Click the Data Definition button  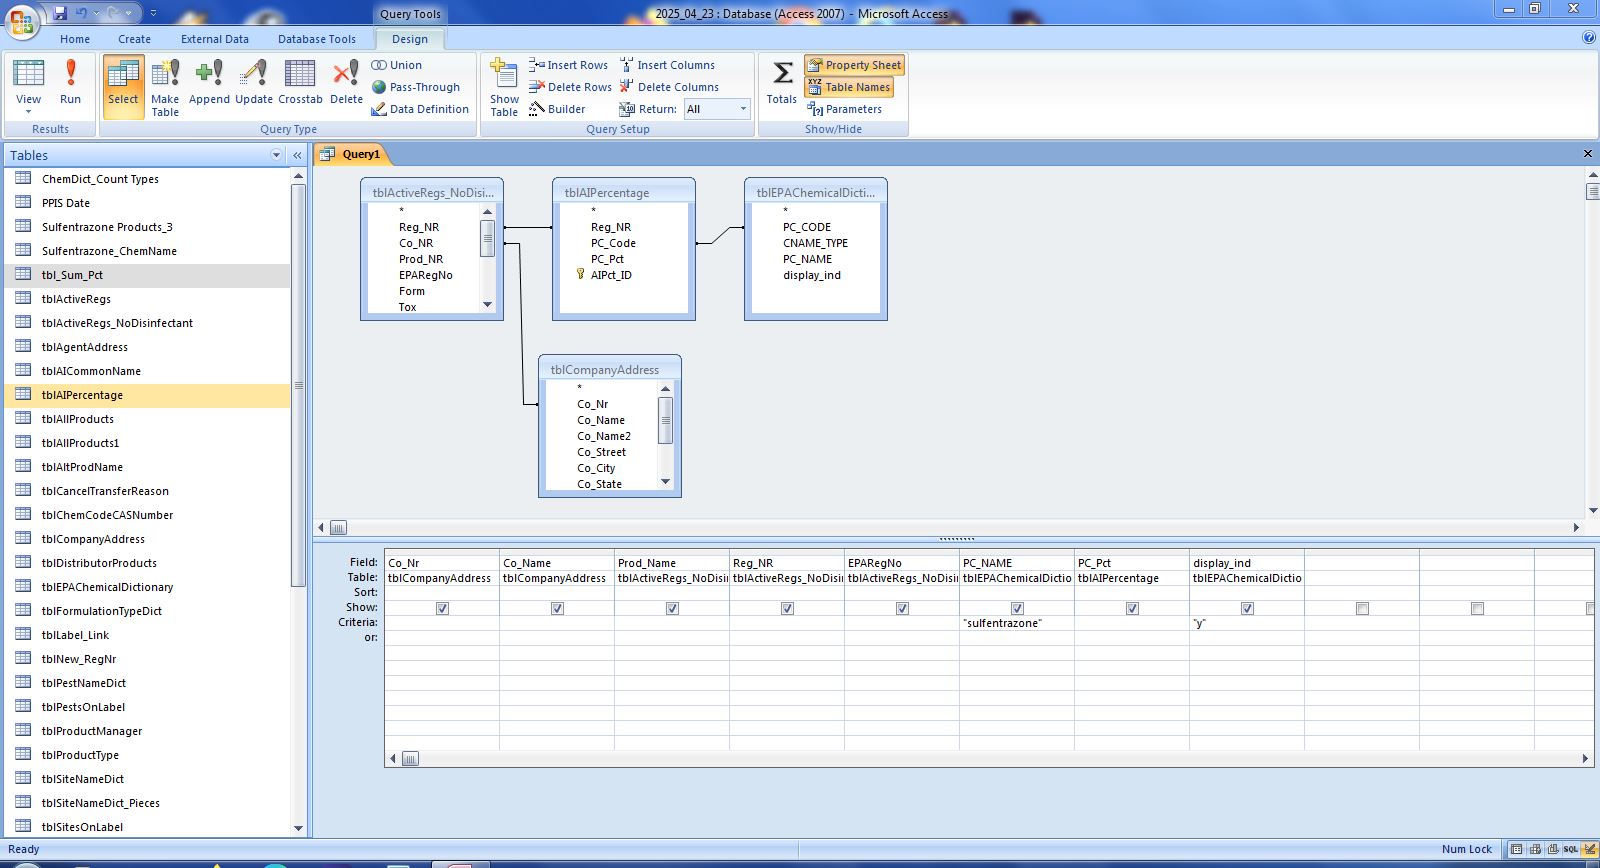click(420, 109)
